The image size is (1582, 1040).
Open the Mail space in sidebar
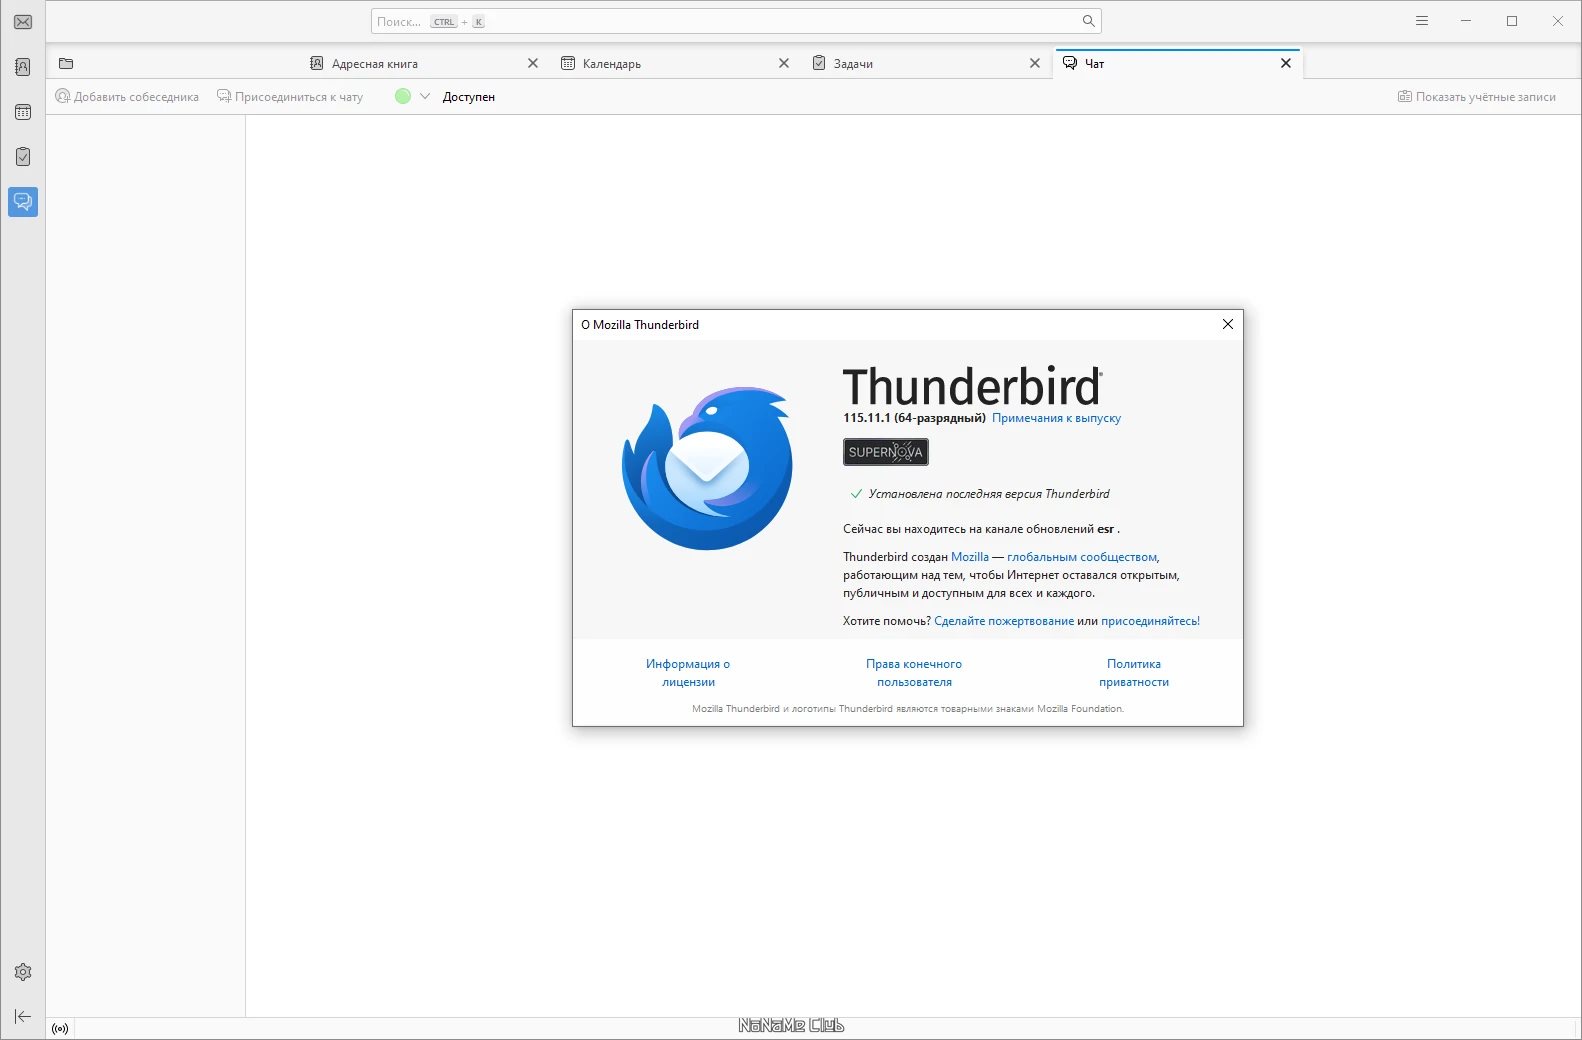23,22
